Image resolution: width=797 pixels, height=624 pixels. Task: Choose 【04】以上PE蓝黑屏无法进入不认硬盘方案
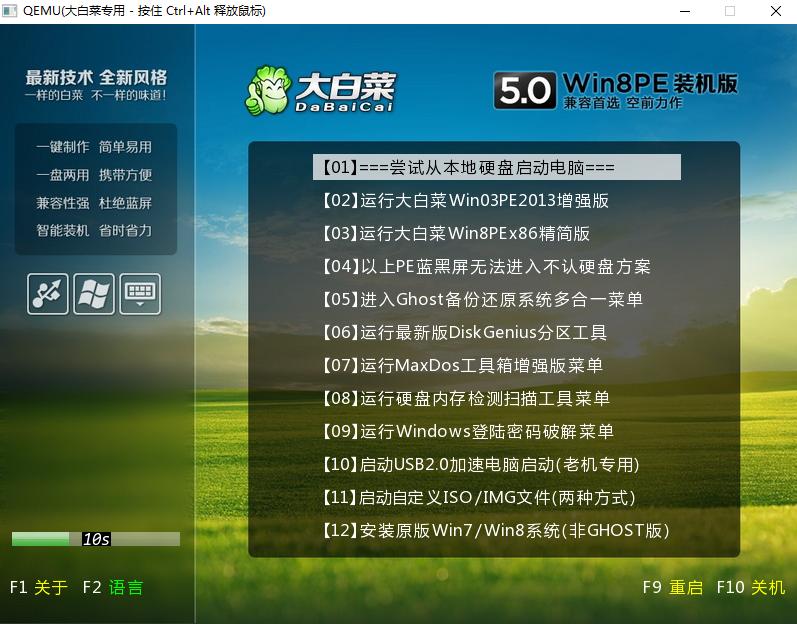coord(486,266)
